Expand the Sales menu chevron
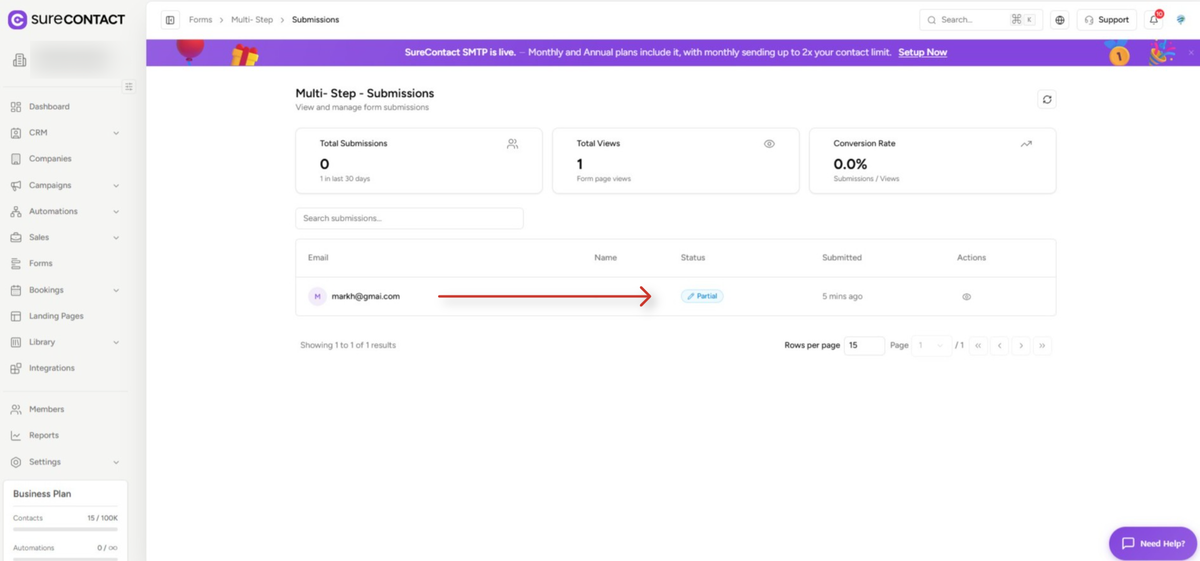The image size is (1200, 561). [116, 238]
